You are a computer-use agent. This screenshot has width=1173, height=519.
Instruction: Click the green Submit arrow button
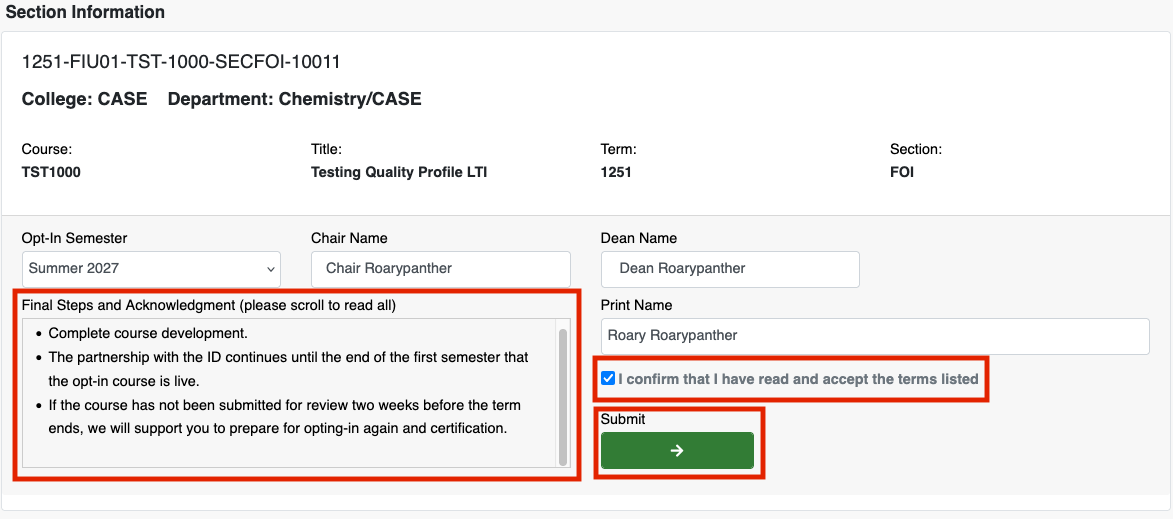coord(677,450)
